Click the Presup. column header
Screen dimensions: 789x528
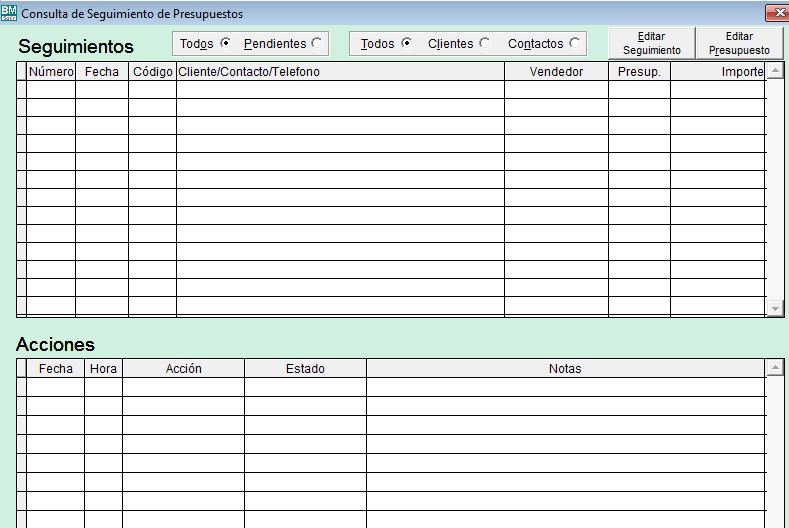coord(639,72)
